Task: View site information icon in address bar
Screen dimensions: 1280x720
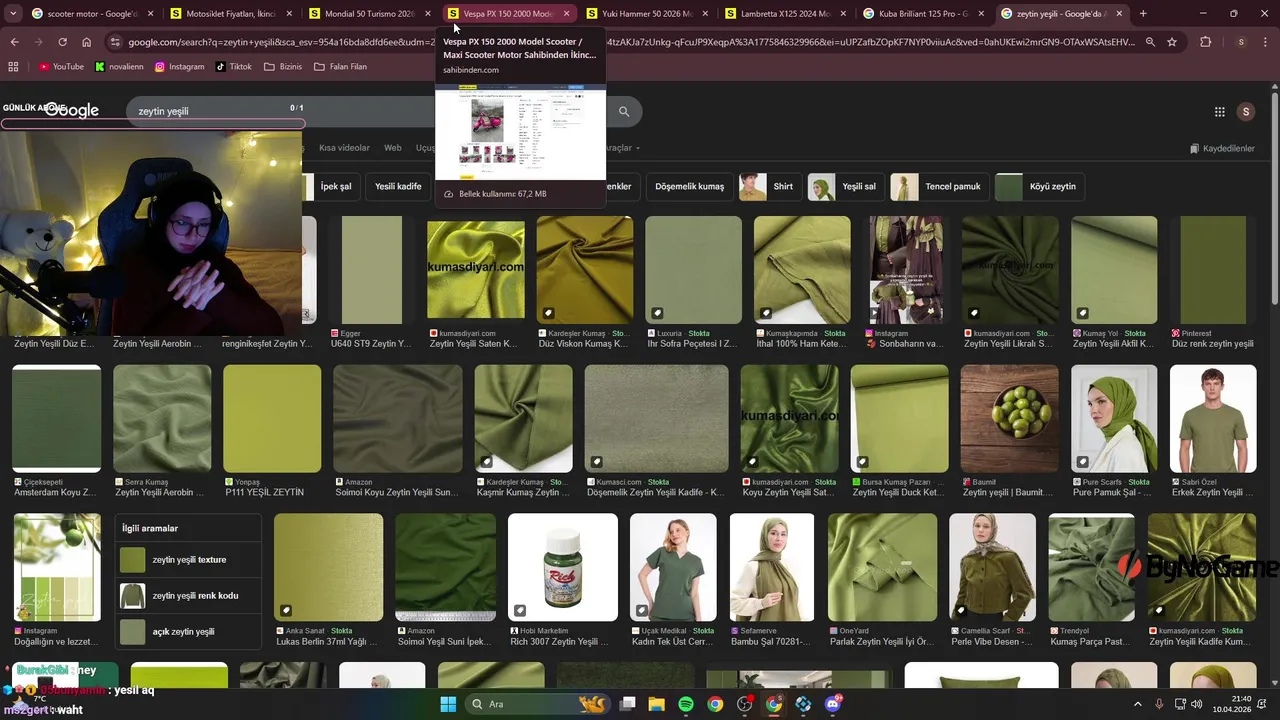Action: (x=116, y=42)
